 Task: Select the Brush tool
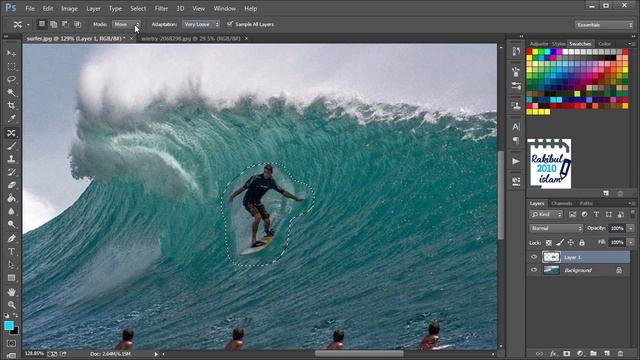click(11, 146)
